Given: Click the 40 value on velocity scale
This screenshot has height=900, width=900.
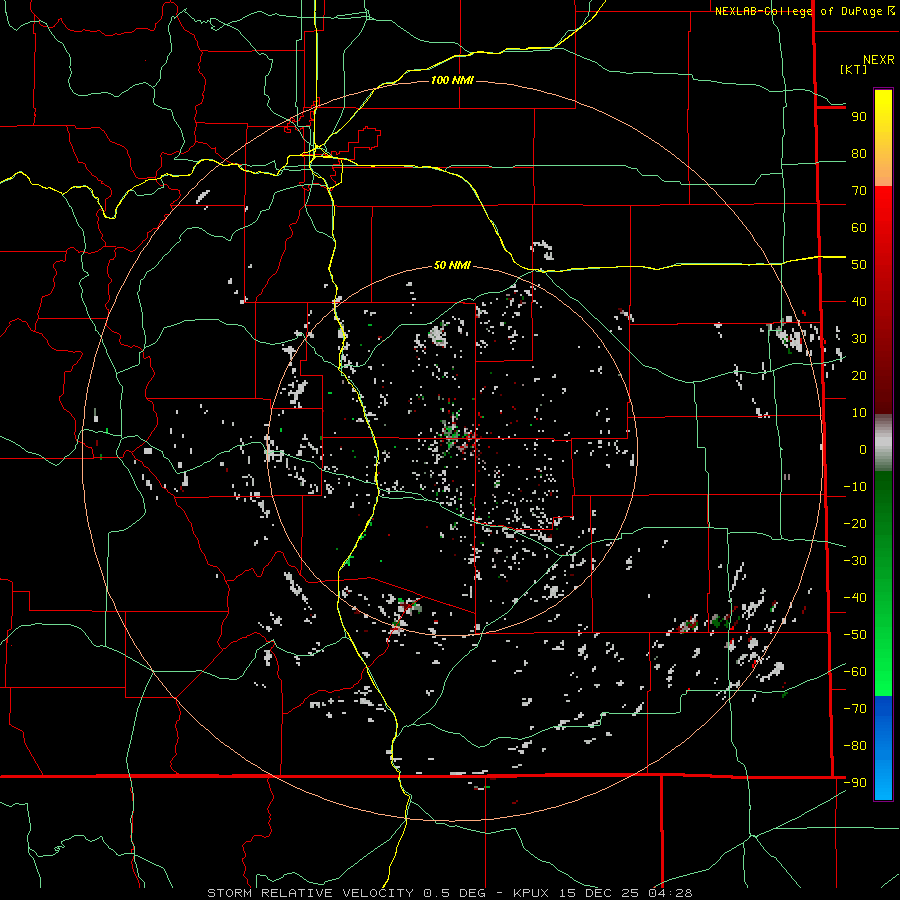Looking at the screenshot, I should click(x=859, y=302).
